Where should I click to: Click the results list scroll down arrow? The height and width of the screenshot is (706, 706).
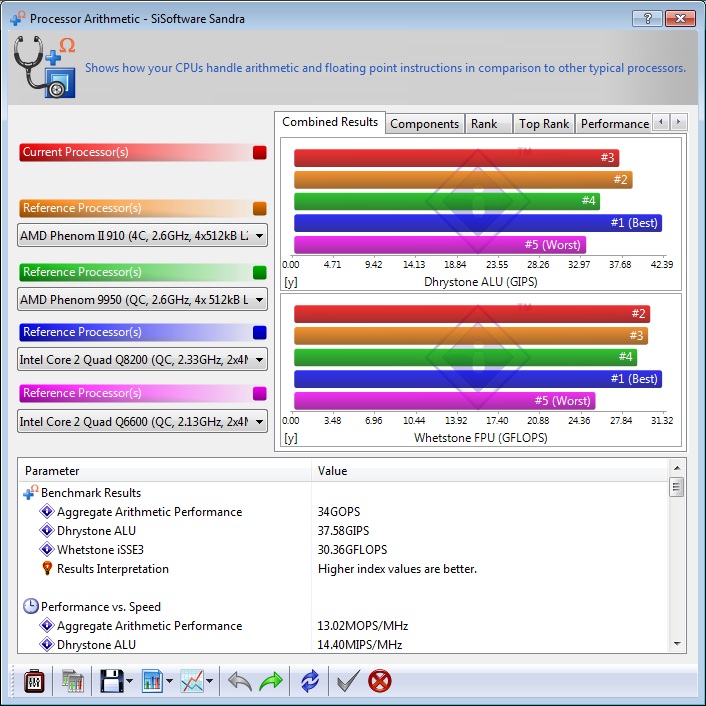tap(677, 644)
